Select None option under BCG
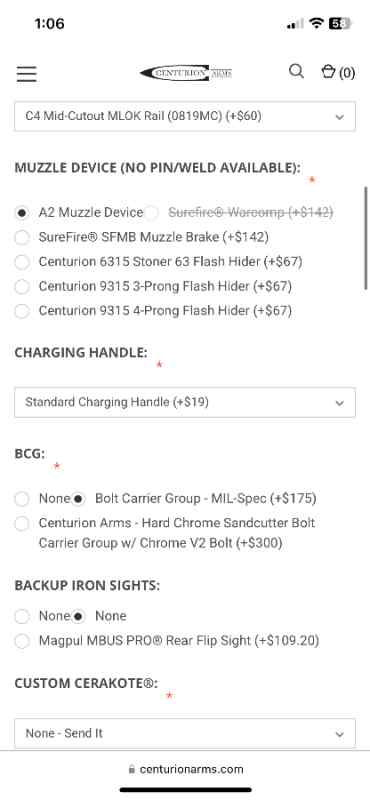The image size is (370, 800). 22,498
